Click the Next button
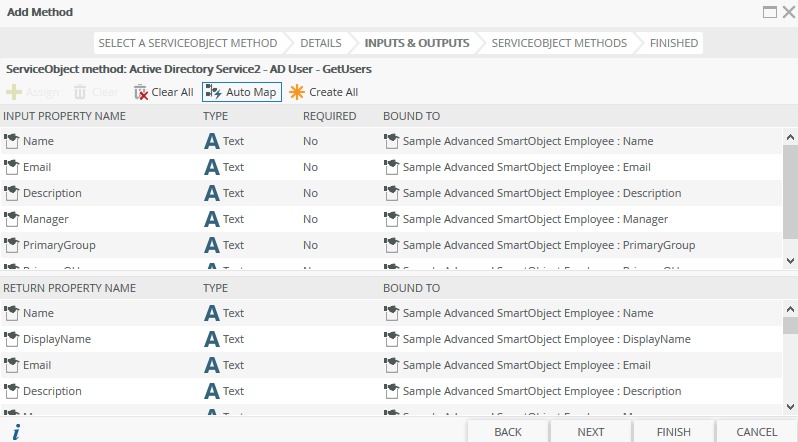Screen dimensions: 798x442 coord(591,432)
